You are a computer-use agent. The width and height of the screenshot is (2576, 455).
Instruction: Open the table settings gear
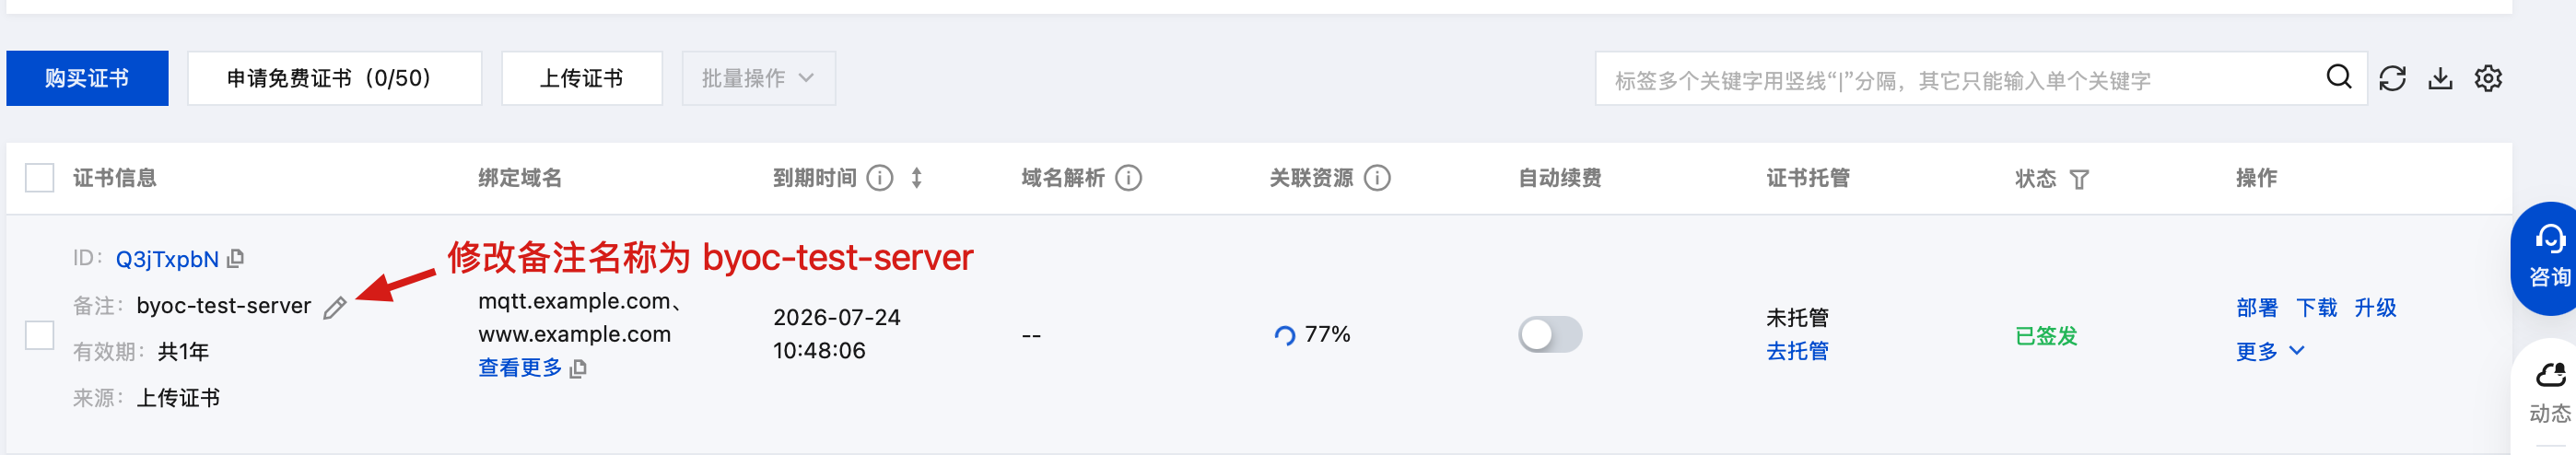2488,78
